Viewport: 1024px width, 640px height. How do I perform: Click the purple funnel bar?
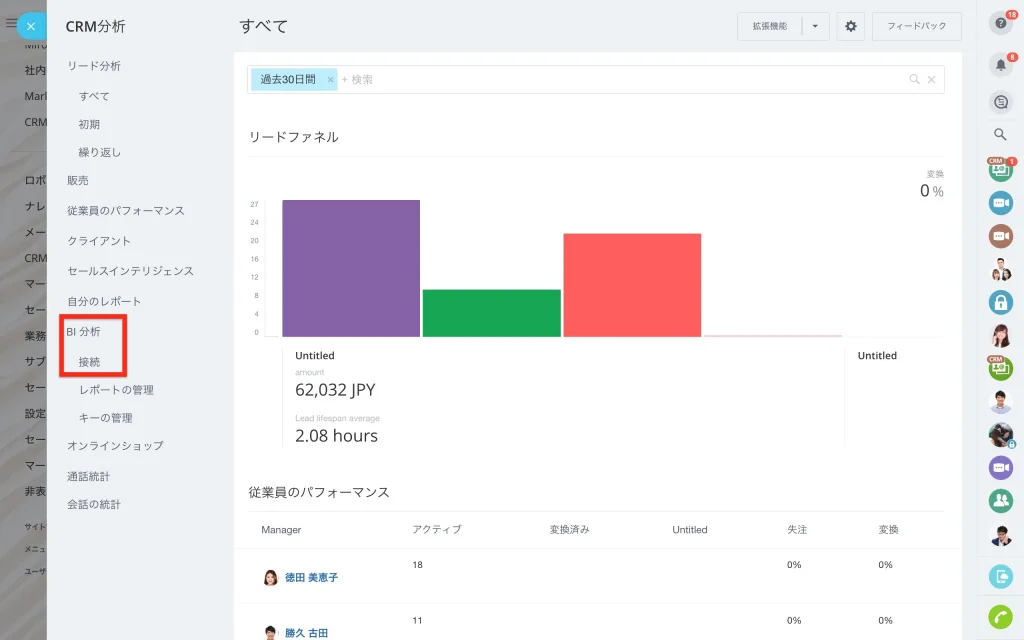click(x=351, y=268)
